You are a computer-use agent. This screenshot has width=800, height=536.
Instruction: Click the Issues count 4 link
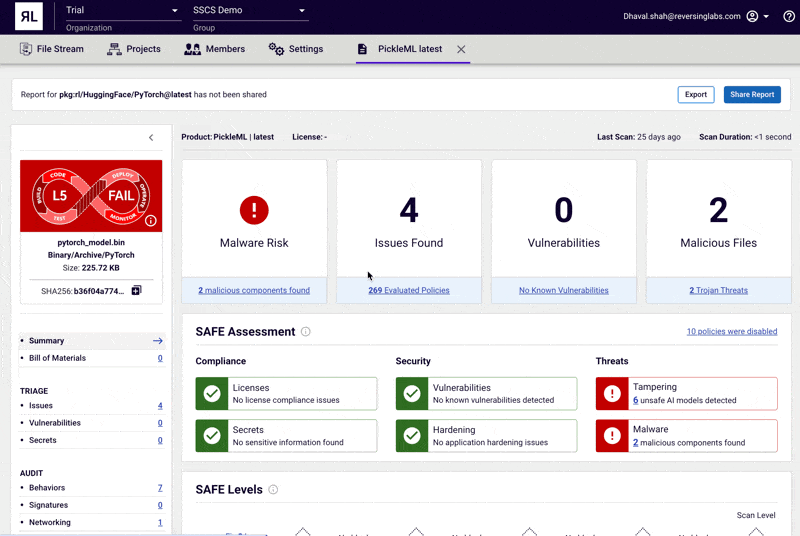(x=160, y=405)
